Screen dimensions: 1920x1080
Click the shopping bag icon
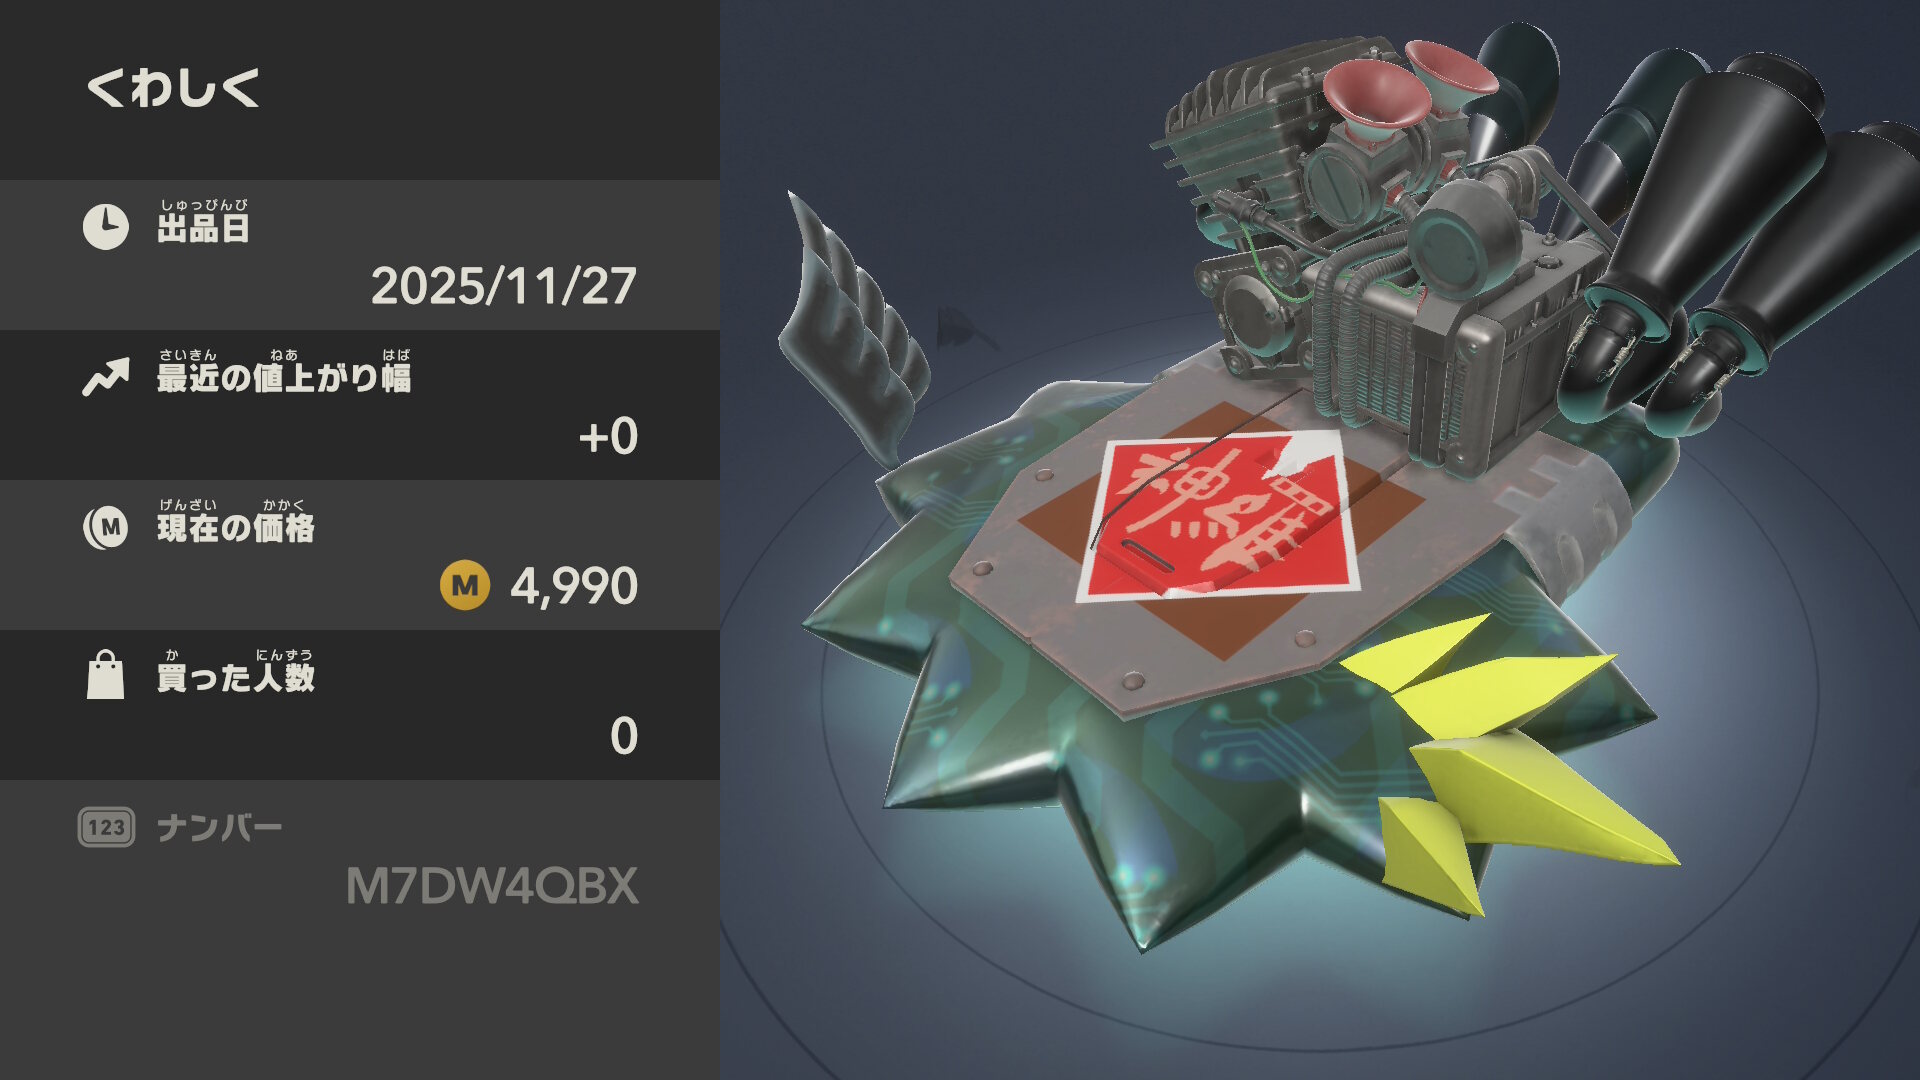pos(105,675)
